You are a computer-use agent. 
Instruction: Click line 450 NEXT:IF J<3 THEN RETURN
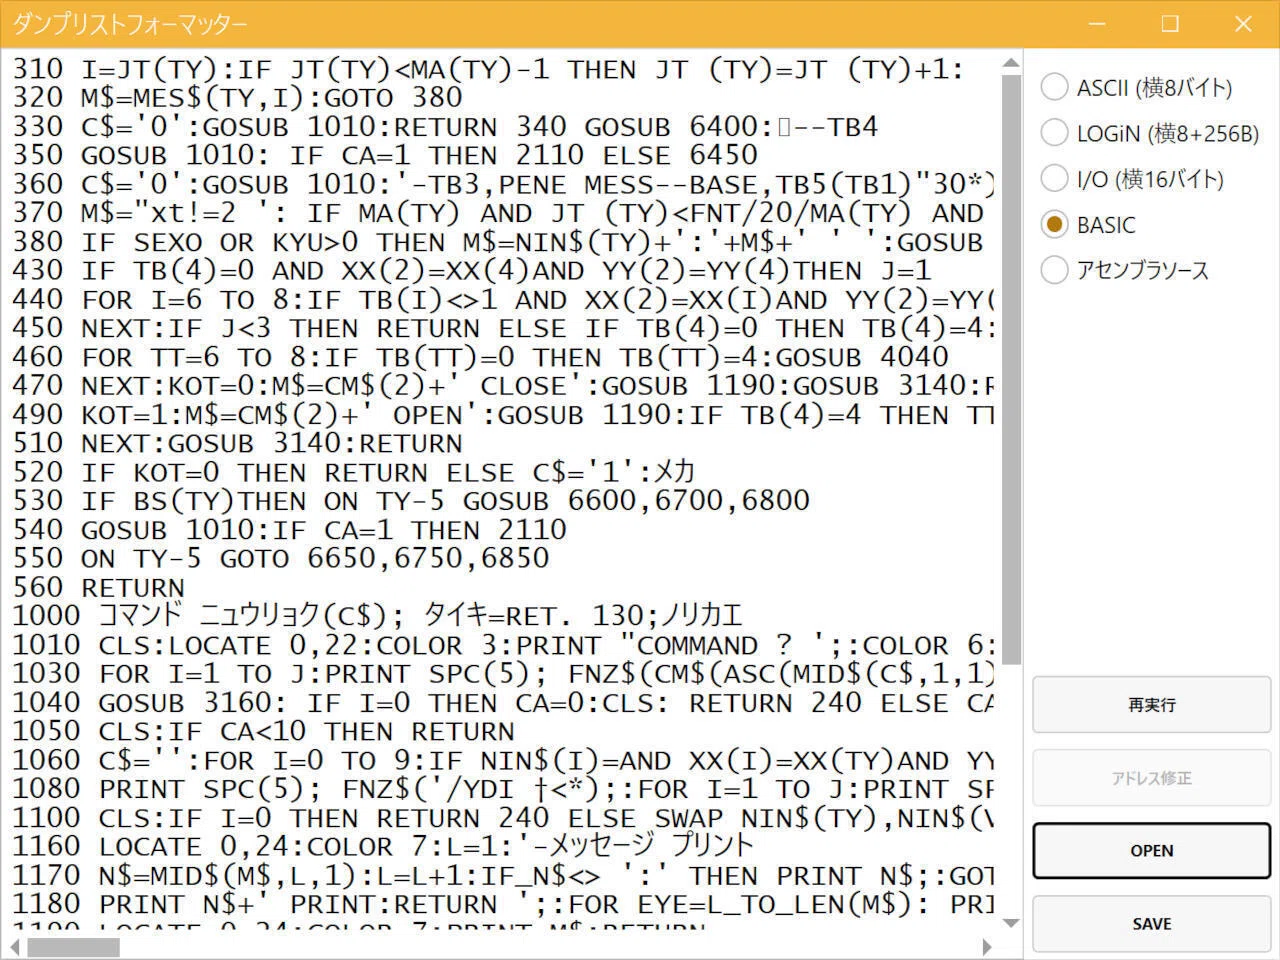tap(503, 328)
